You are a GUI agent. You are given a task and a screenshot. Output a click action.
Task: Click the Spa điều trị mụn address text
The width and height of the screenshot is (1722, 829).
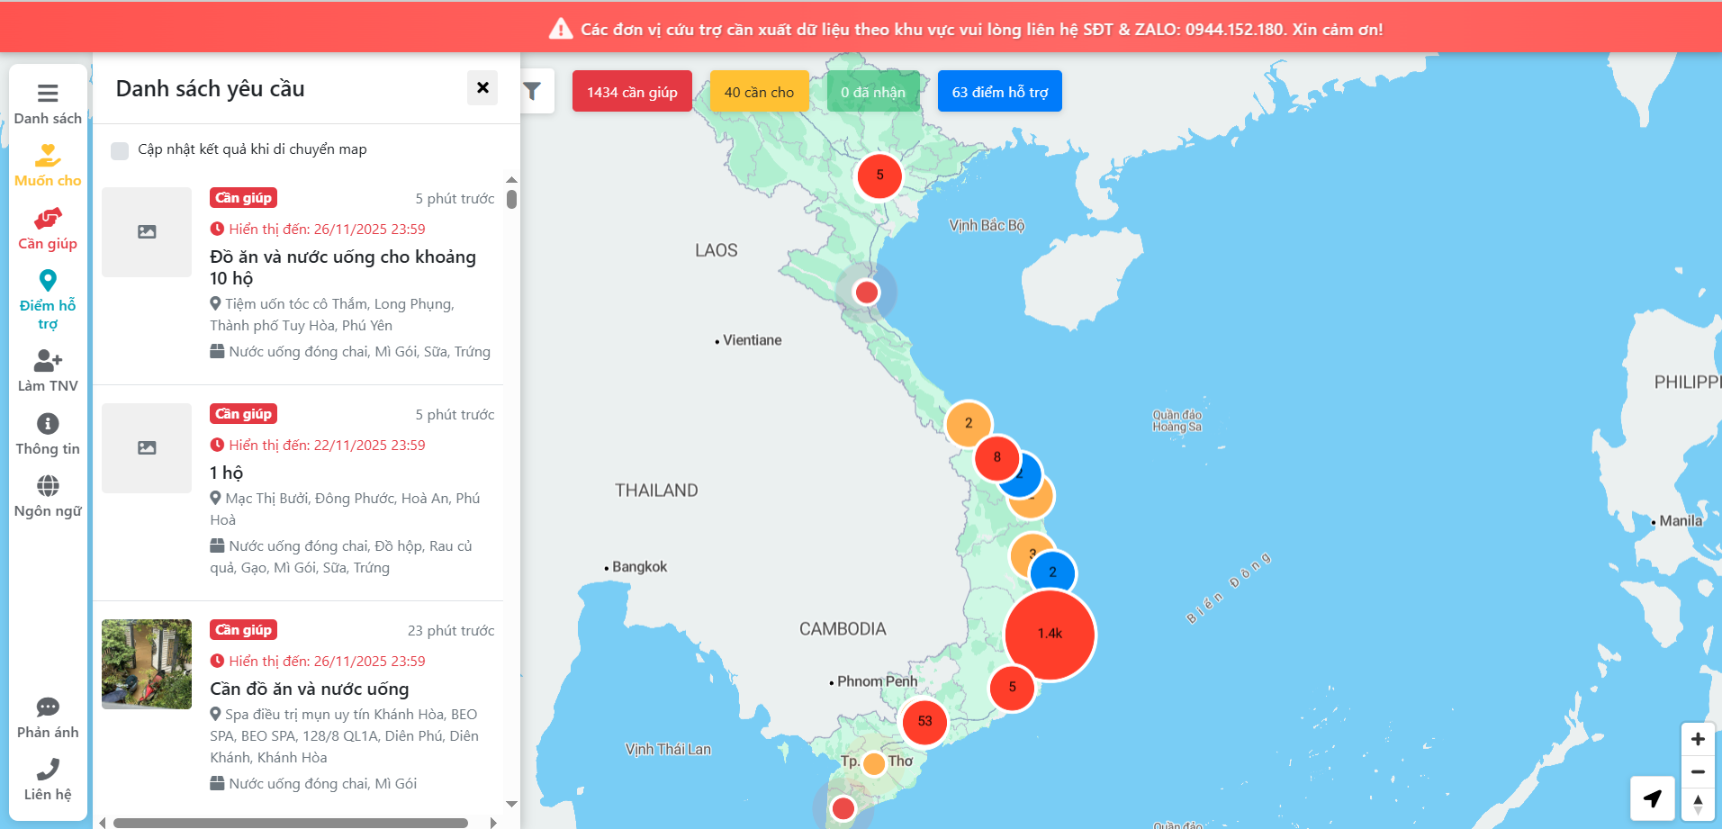345,736
